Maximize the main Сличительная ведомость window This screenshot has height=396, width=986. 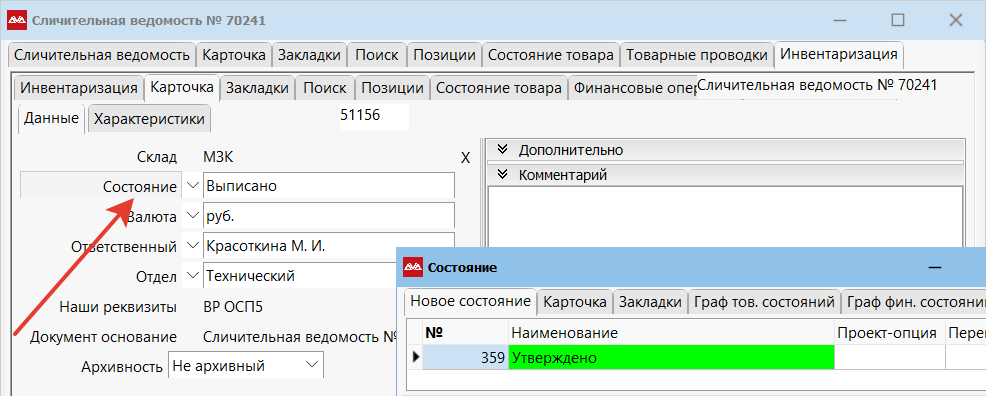click(898, 20)
